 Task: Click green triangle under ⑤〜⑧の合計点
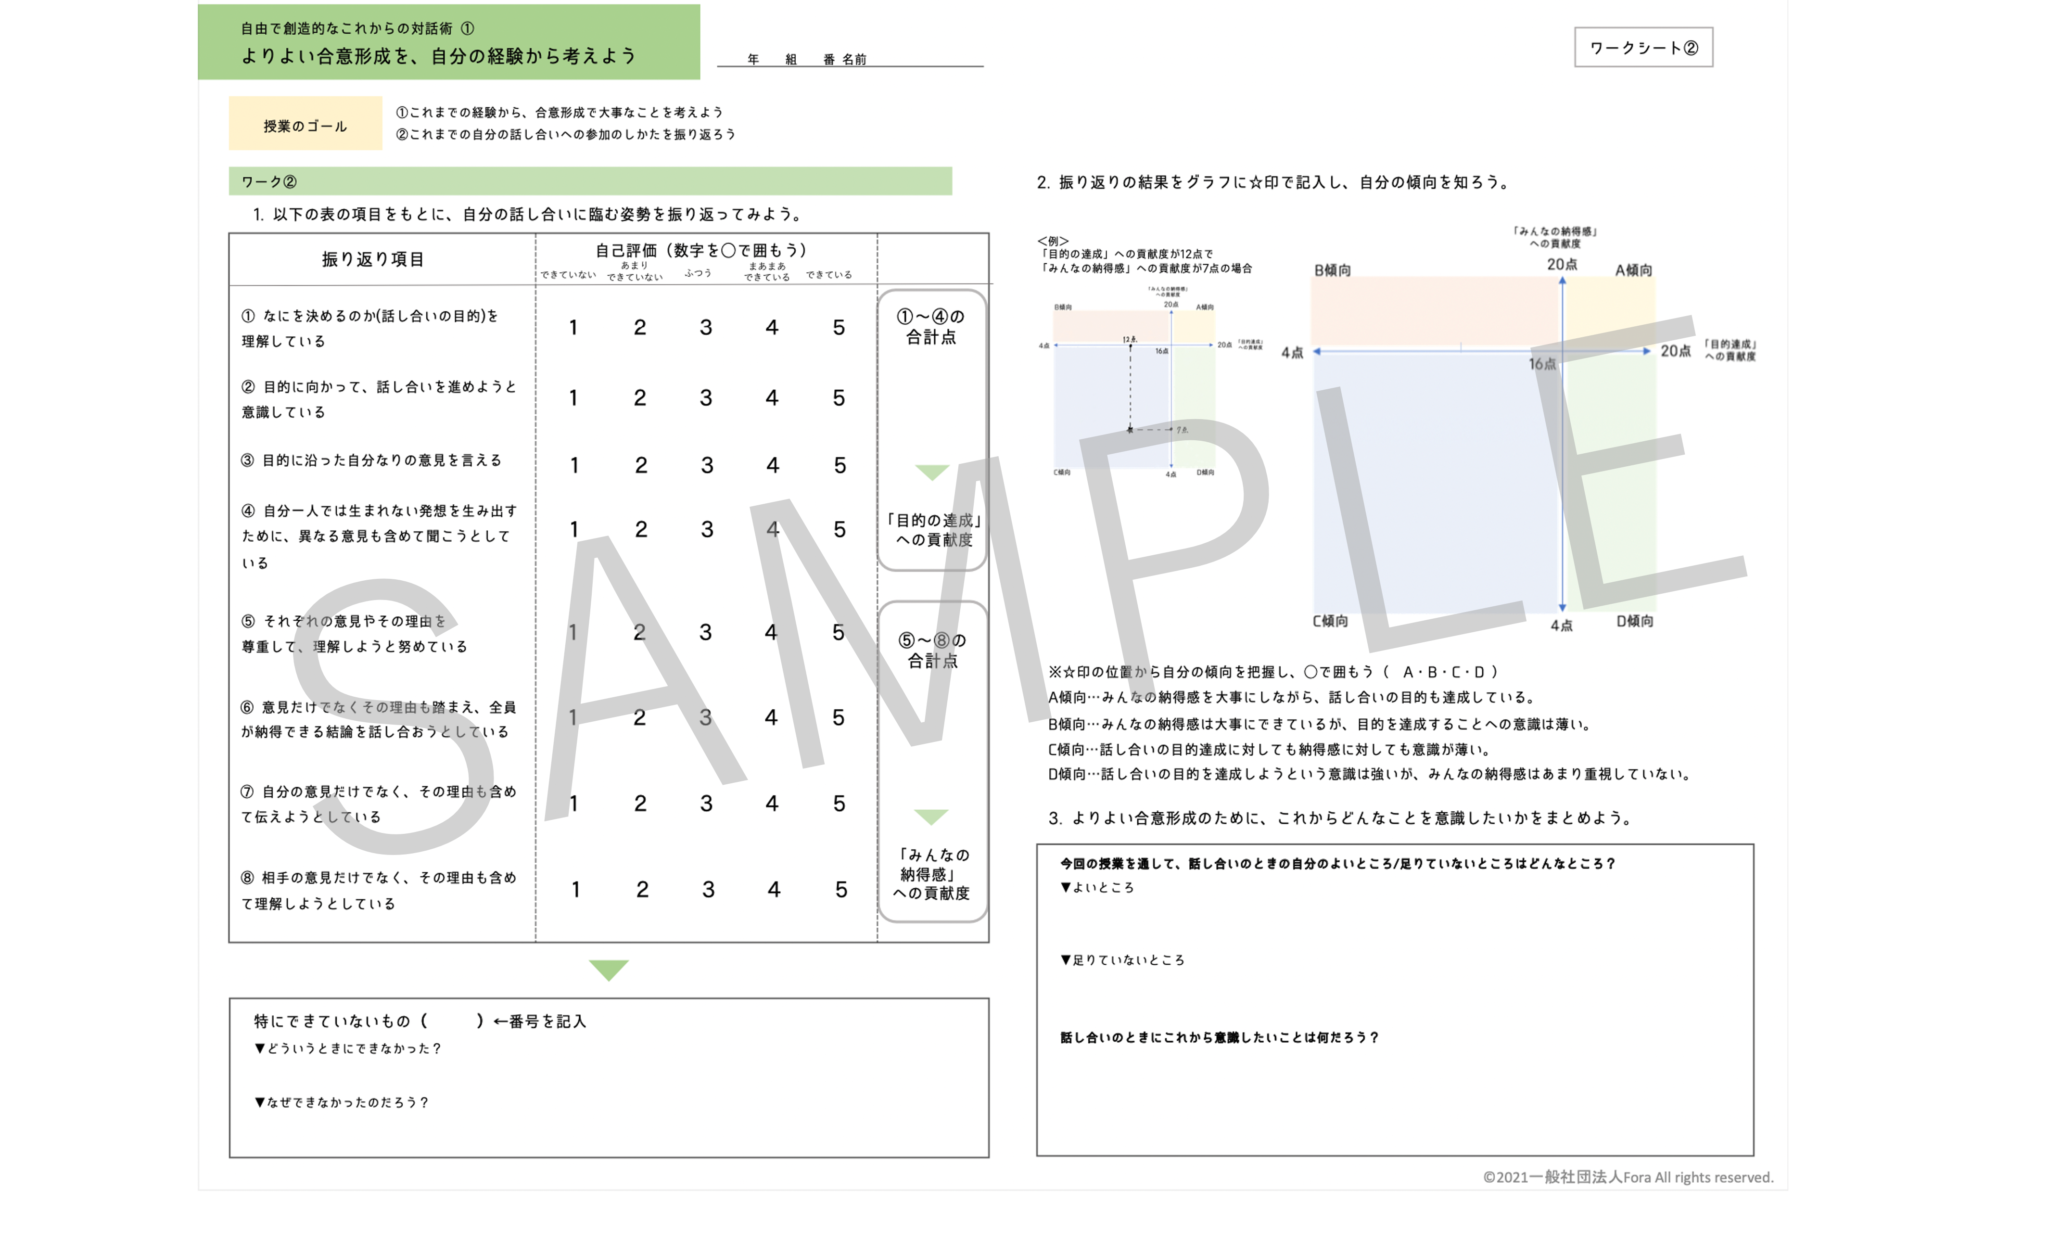point(931,816)
